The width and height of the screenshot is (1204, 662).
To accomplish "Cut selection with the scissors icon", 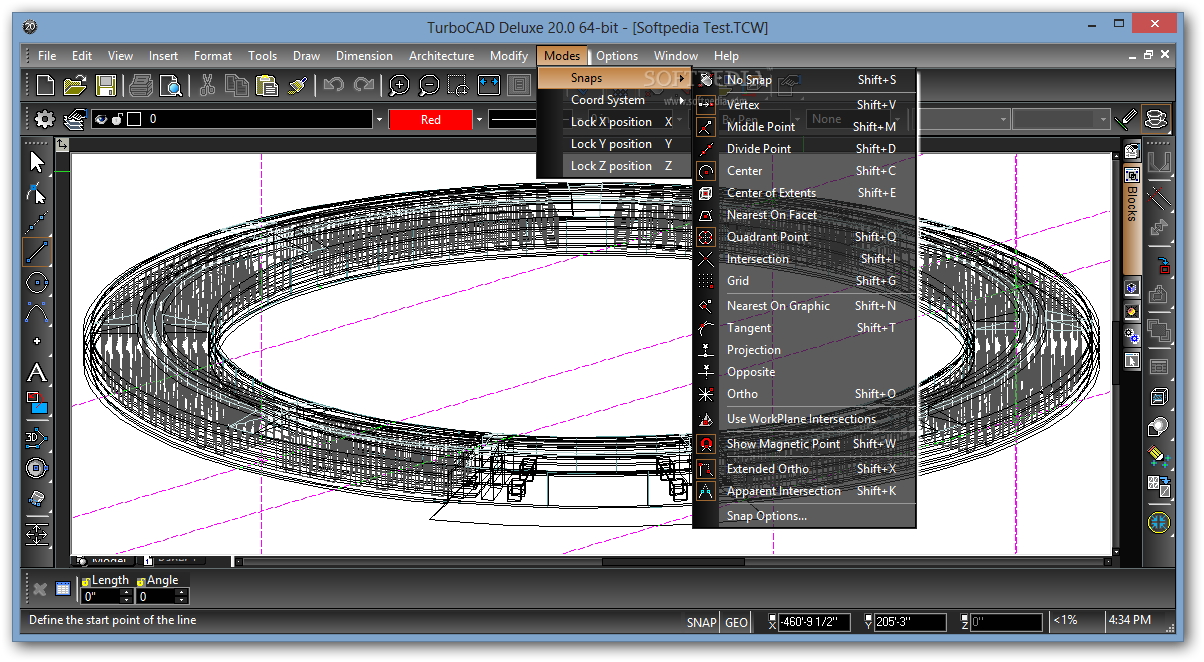I will (x=207, y=85).
